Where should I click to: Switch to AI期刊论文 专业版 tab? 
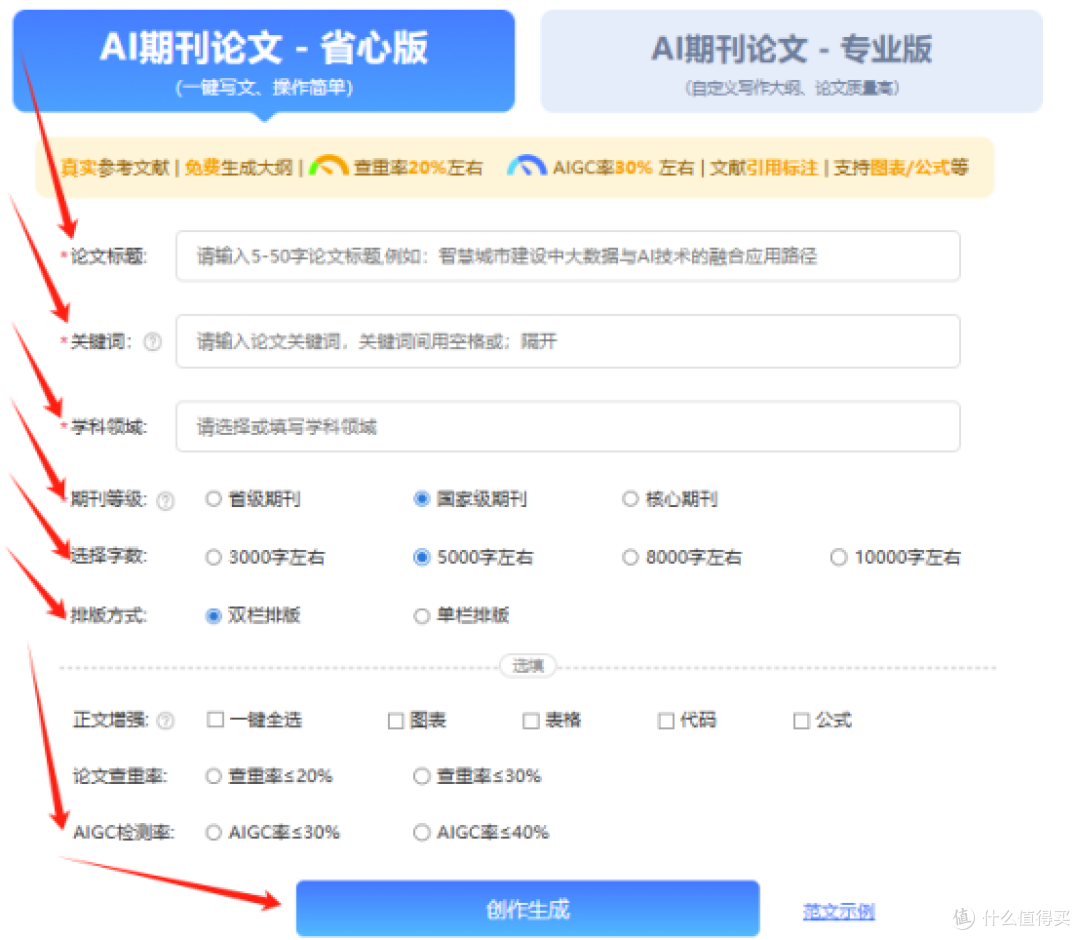click(x=791, y=61)
